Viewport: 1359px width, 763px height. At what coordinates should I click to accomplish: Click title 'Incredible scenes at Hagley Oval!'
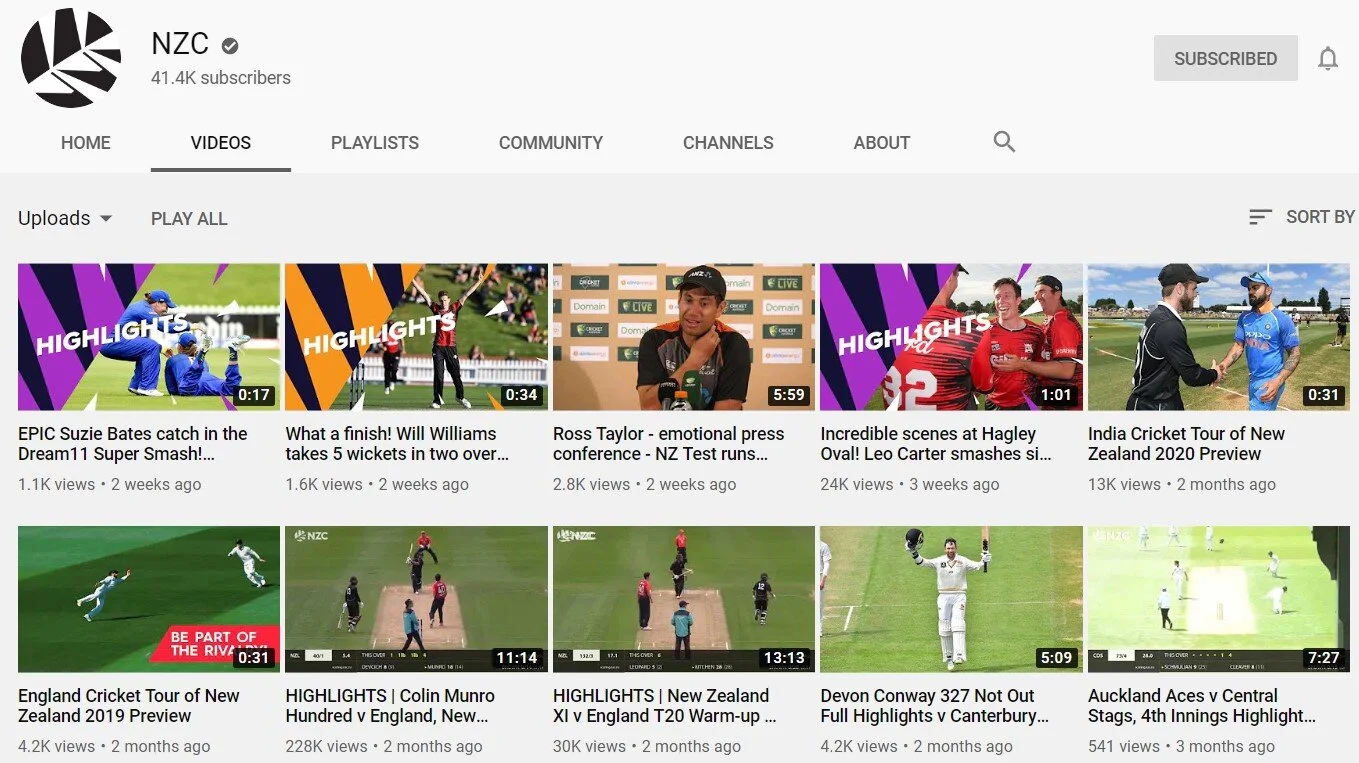pyautogui.click(x=936, y=443)
